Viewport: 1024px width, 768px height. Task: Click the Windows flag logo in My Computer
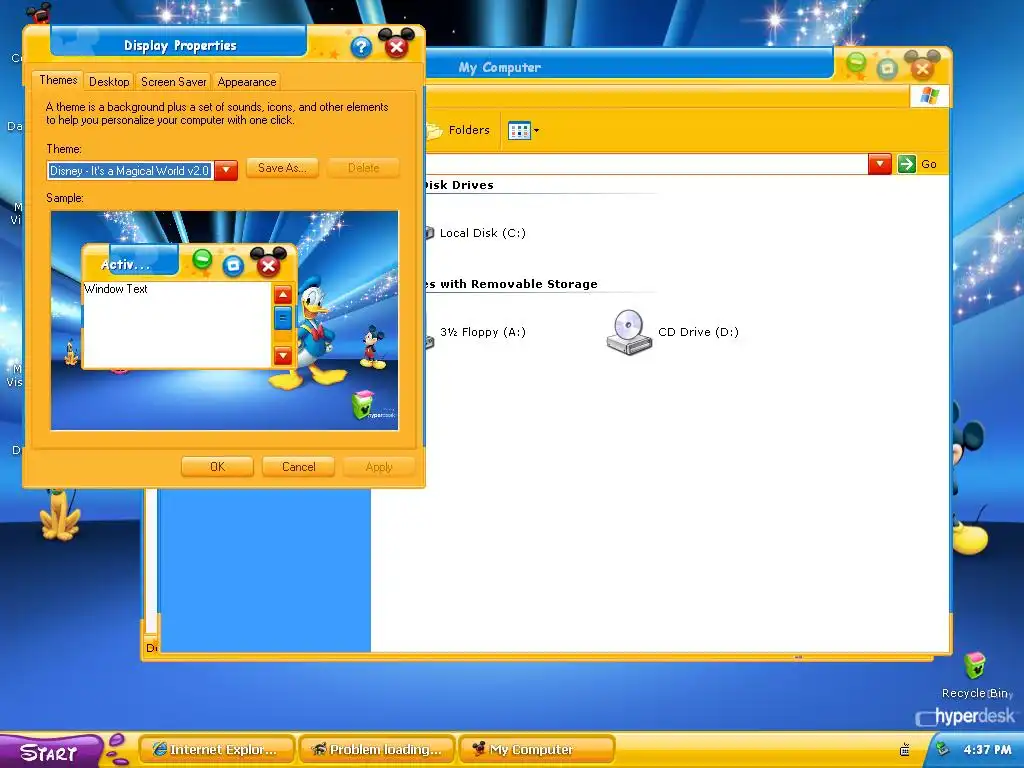point(929,96)
